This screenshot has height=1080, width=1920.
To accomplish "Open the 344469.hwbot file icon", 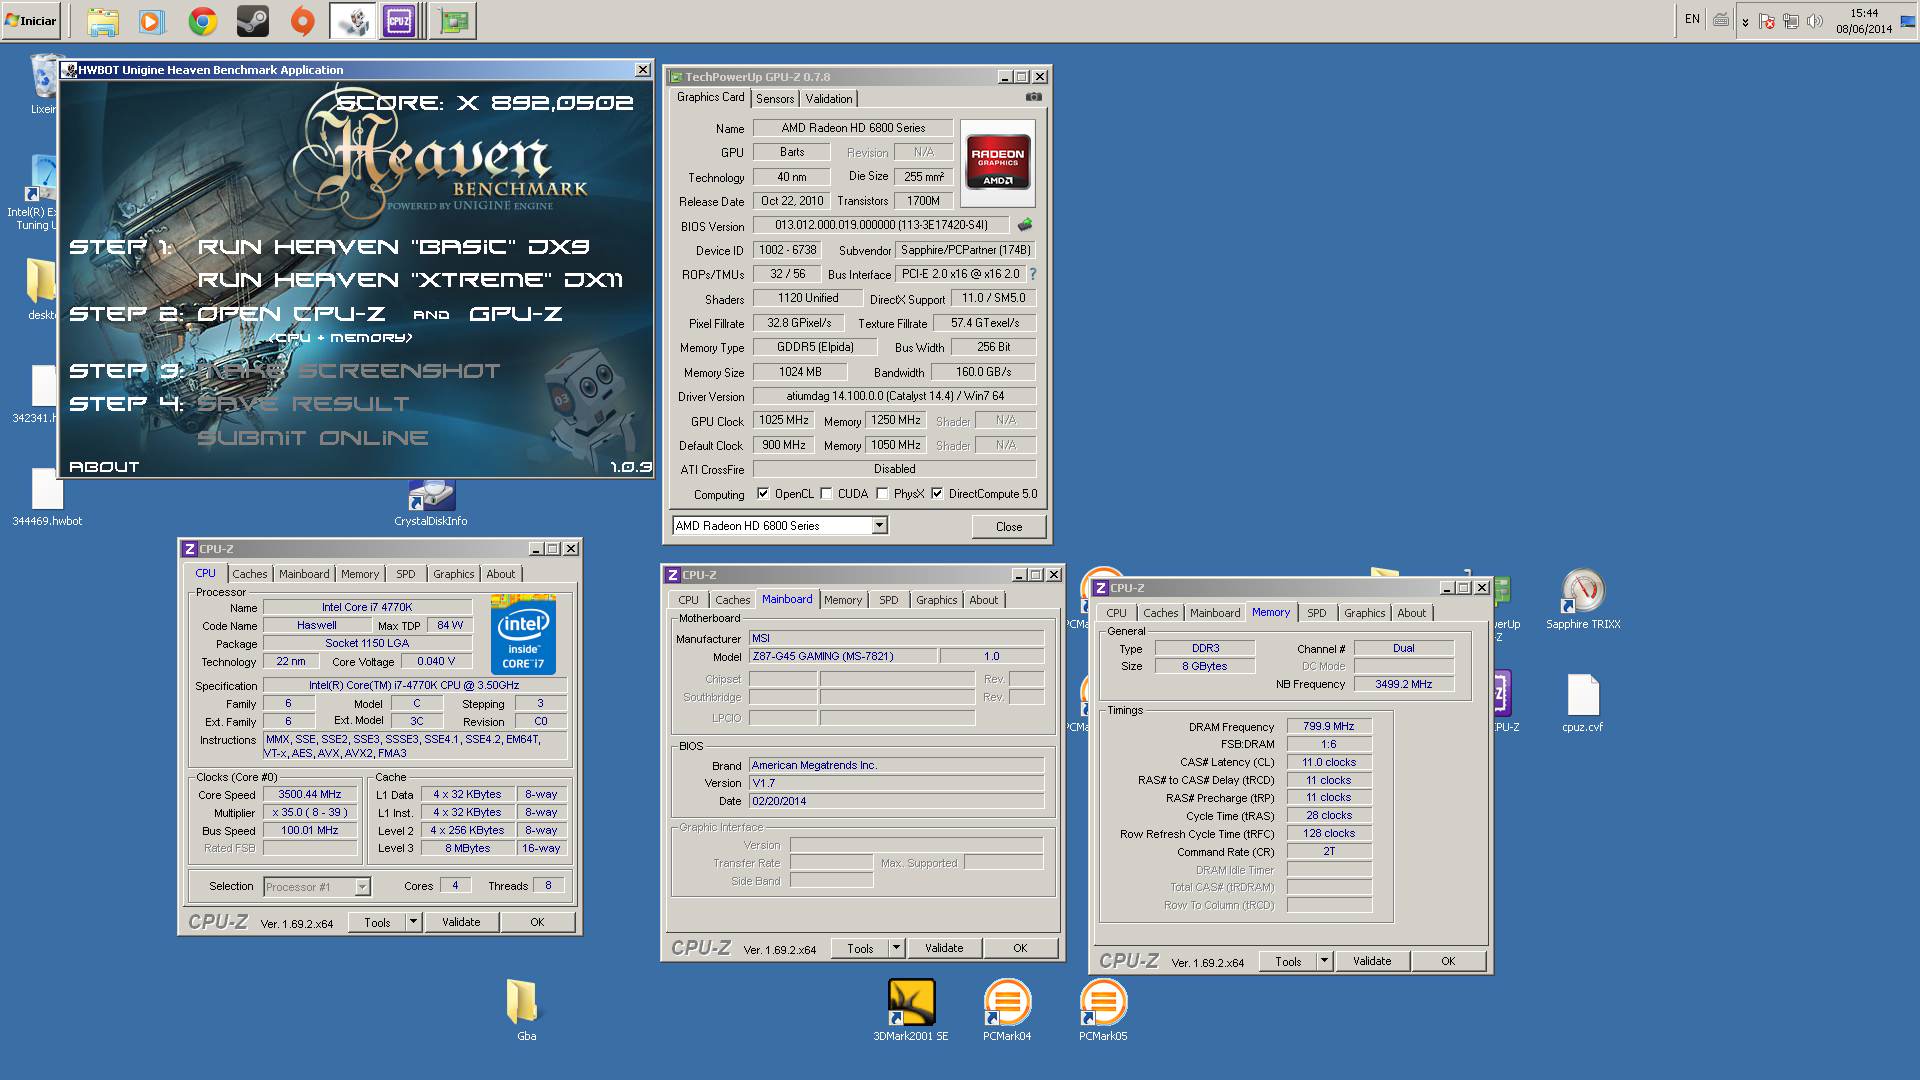I will tap(47, 497).
